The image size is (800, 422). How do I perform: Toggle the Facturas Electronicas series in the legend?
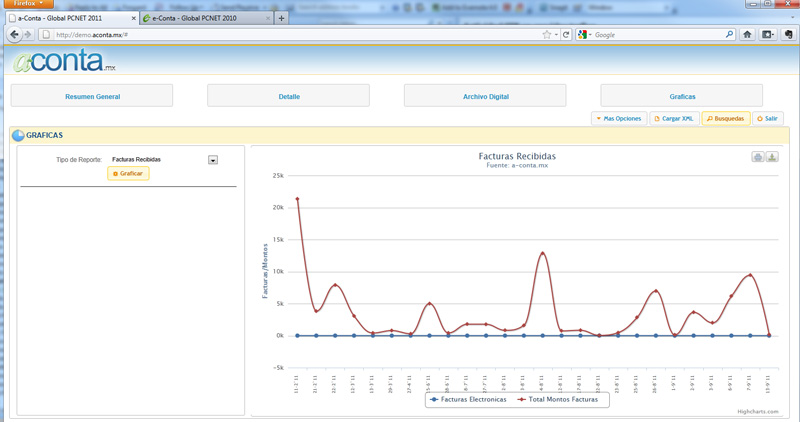pos(468,400)
